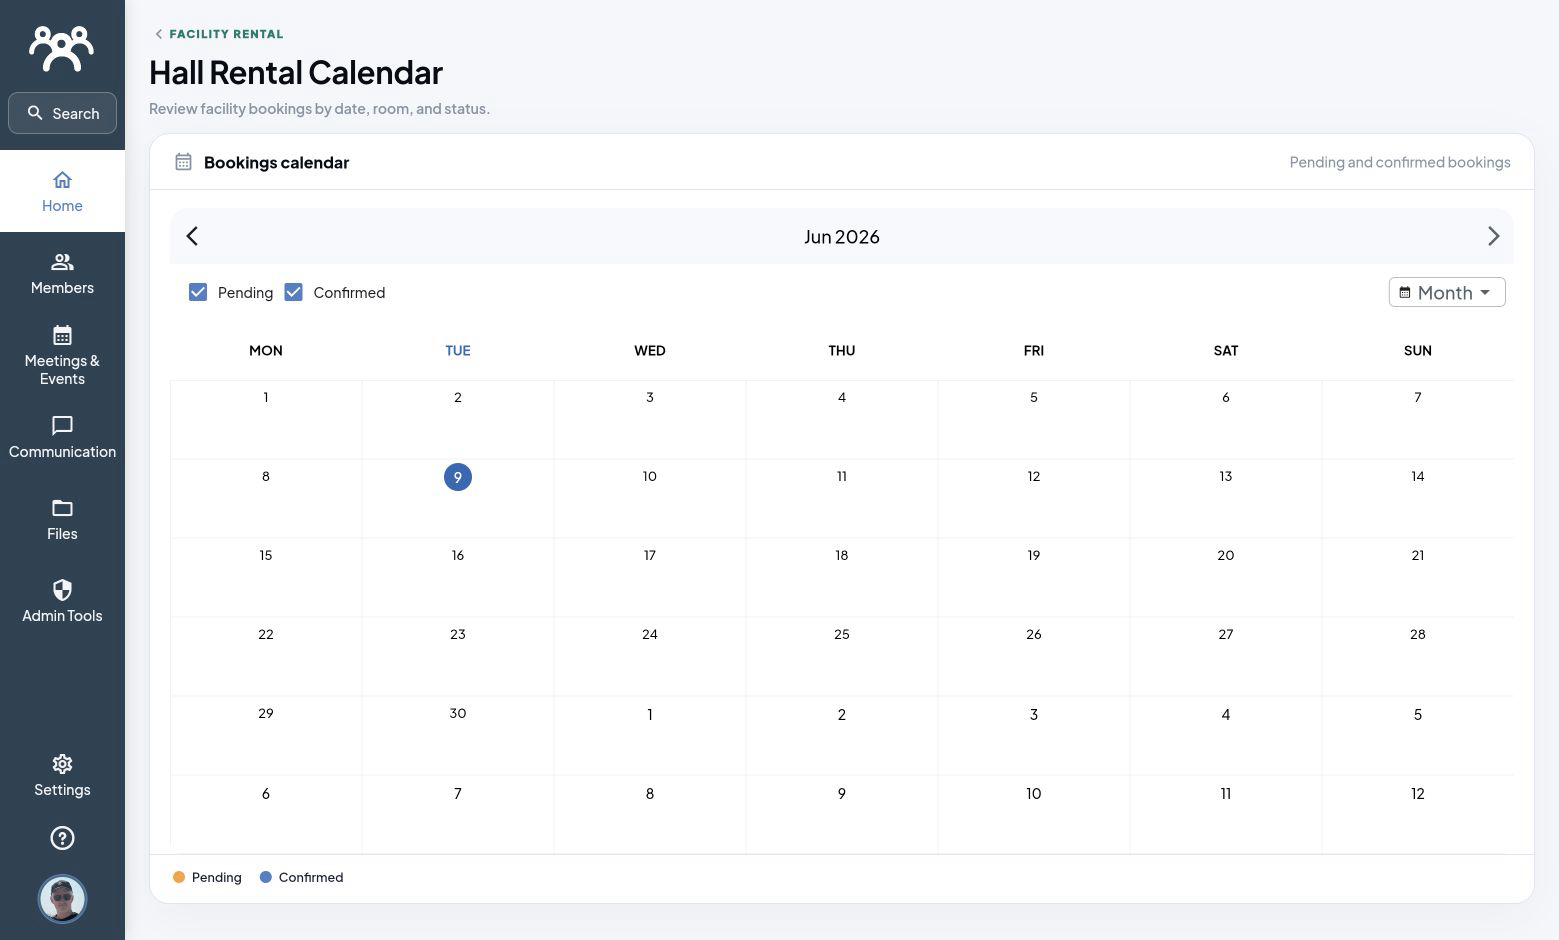Select June 24 calendar cell
Viewport: 1559px width, 940px height.
650,656
